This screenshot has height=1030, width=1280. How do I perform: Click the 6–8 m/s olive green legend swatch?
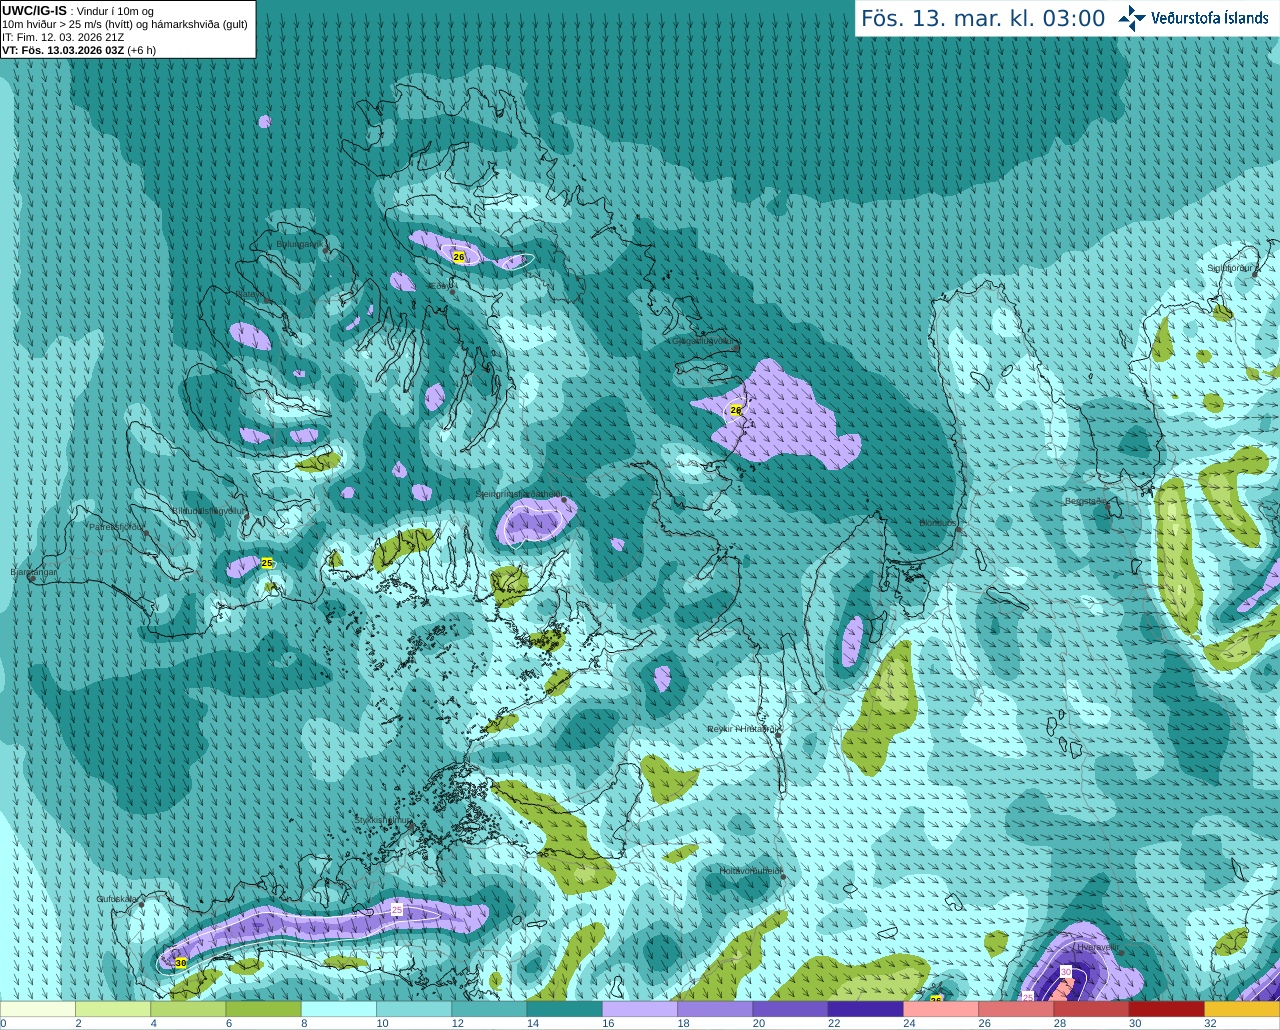coord(263,1009)
